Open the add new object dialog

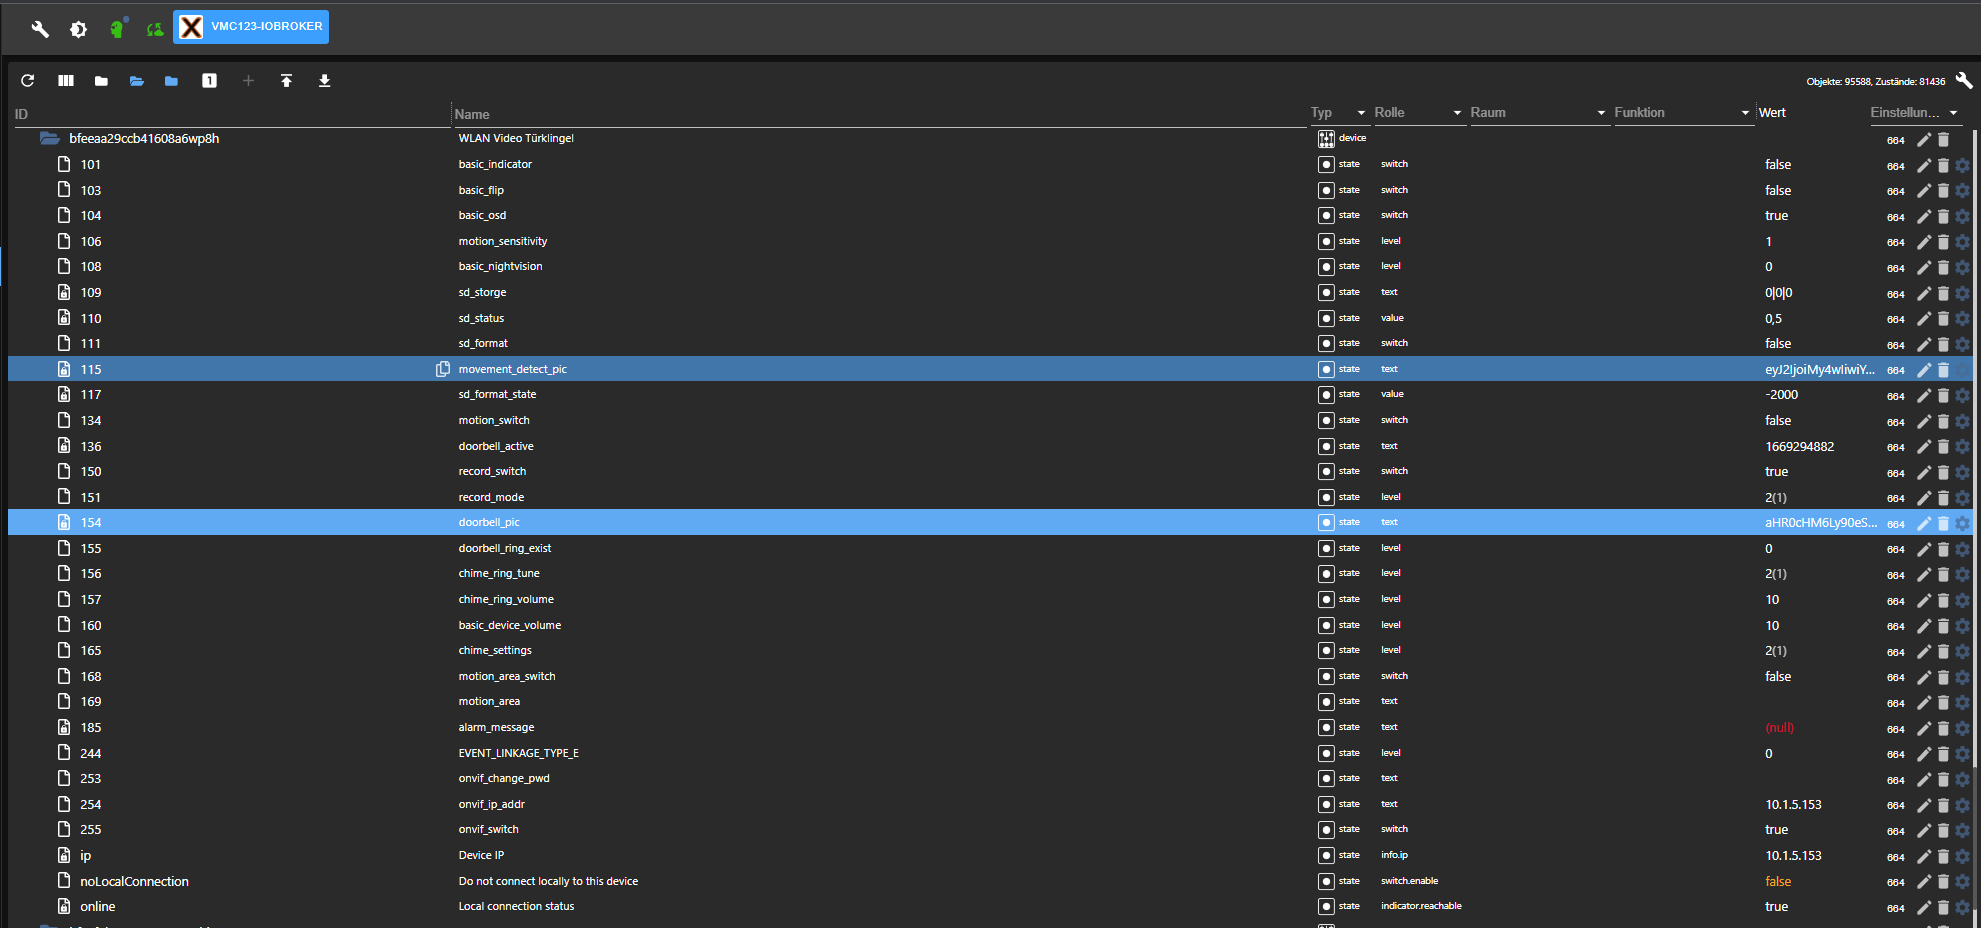click(x=248, y=81)
